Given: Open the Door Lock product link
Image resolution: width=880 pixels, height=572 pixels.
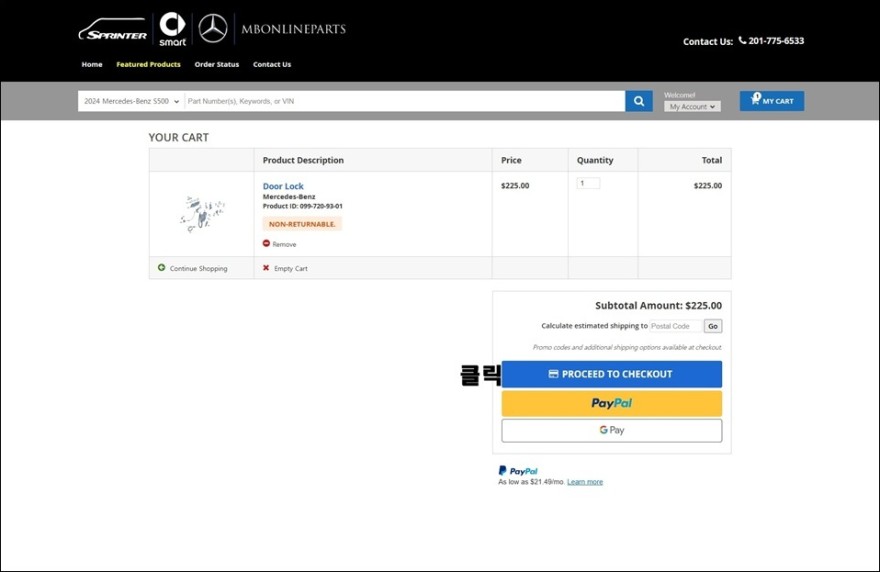Looking at the screenshot, I should [283, 186].
